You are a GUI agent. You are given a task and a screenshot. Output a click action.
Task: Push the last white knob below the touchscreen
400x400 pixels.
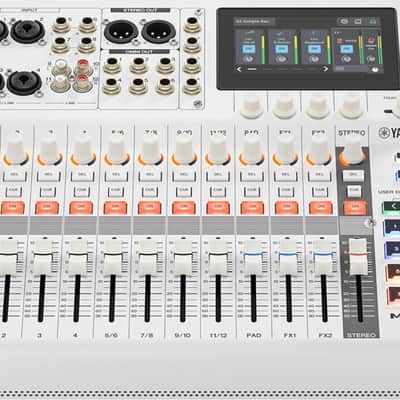click(x=352, y=106)
